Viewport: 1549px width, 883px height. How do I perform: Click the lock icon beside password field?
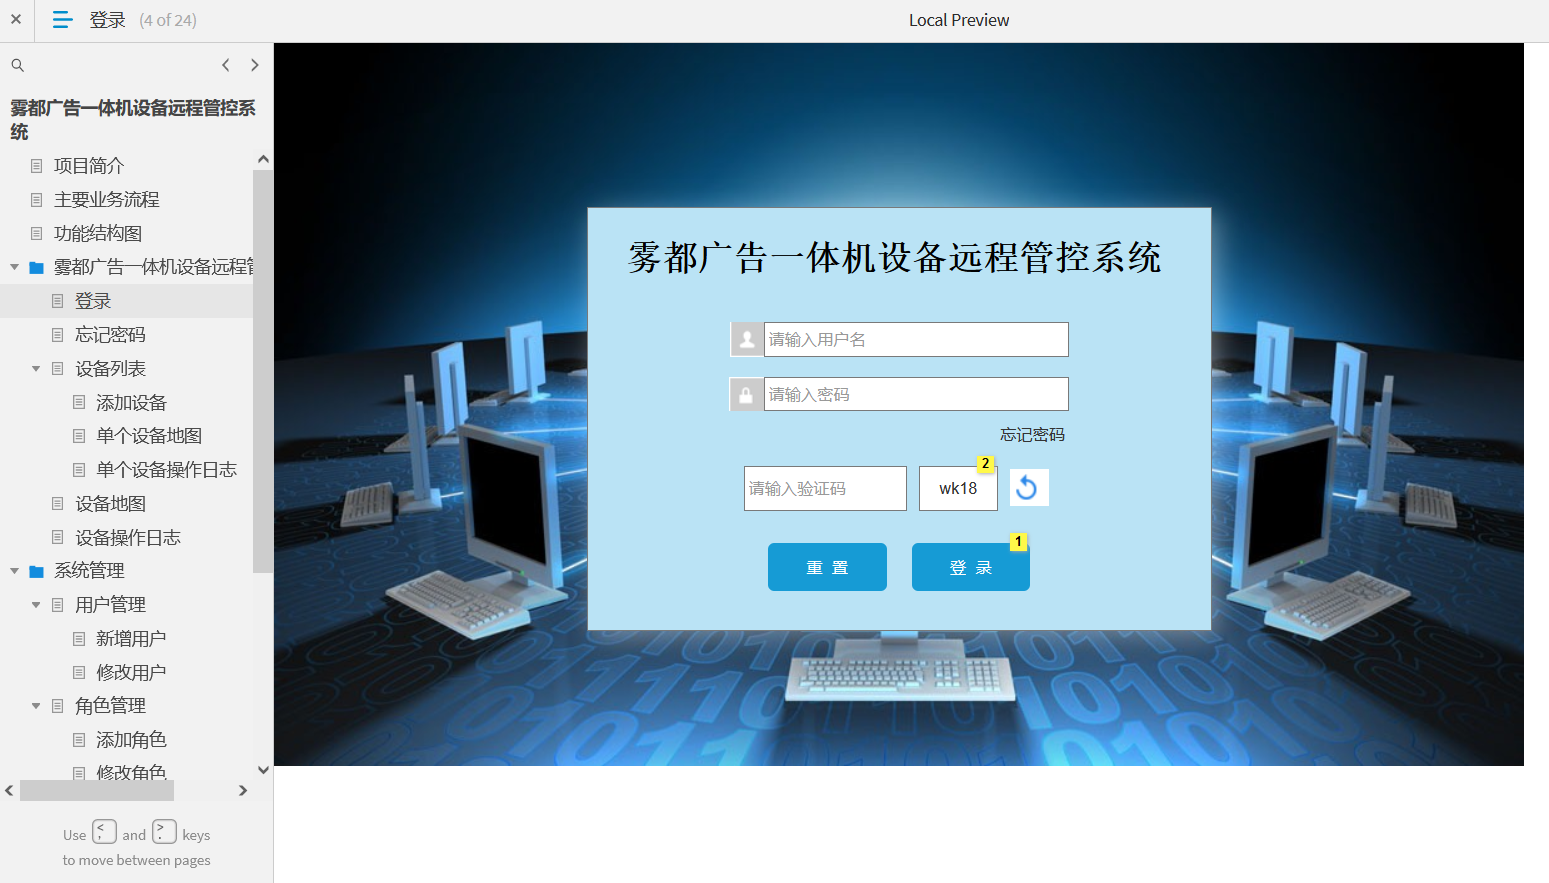pyautogui.click(x=746, y=395)
